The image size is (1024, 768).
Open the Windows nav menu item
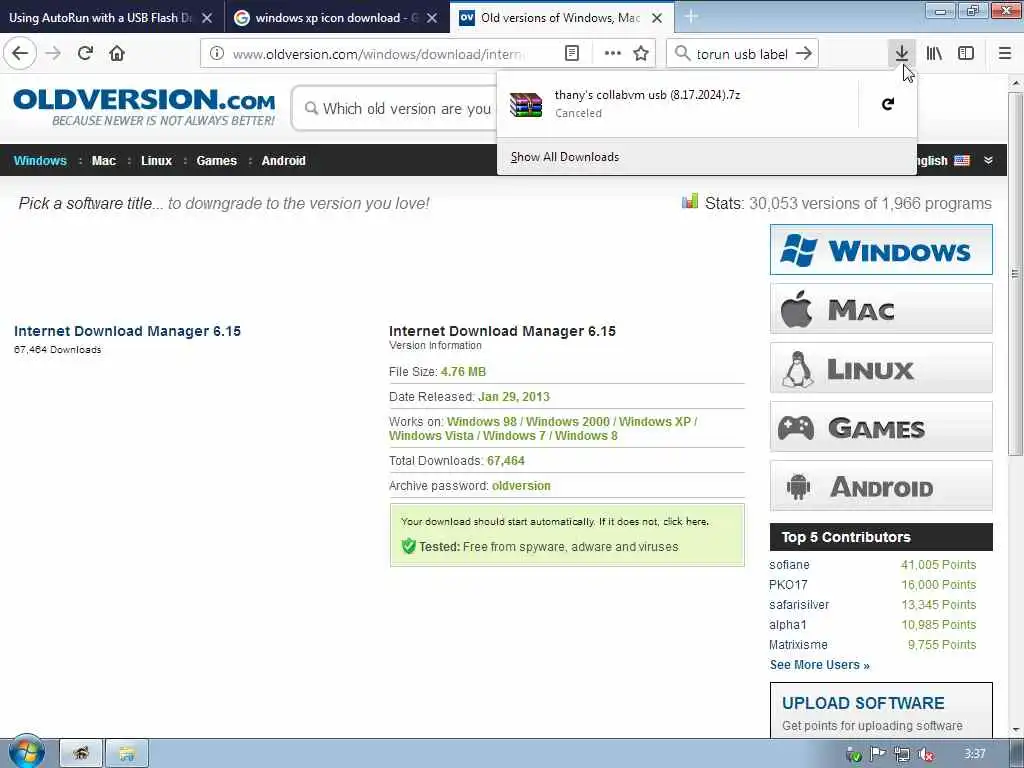[x=40, y=161]
